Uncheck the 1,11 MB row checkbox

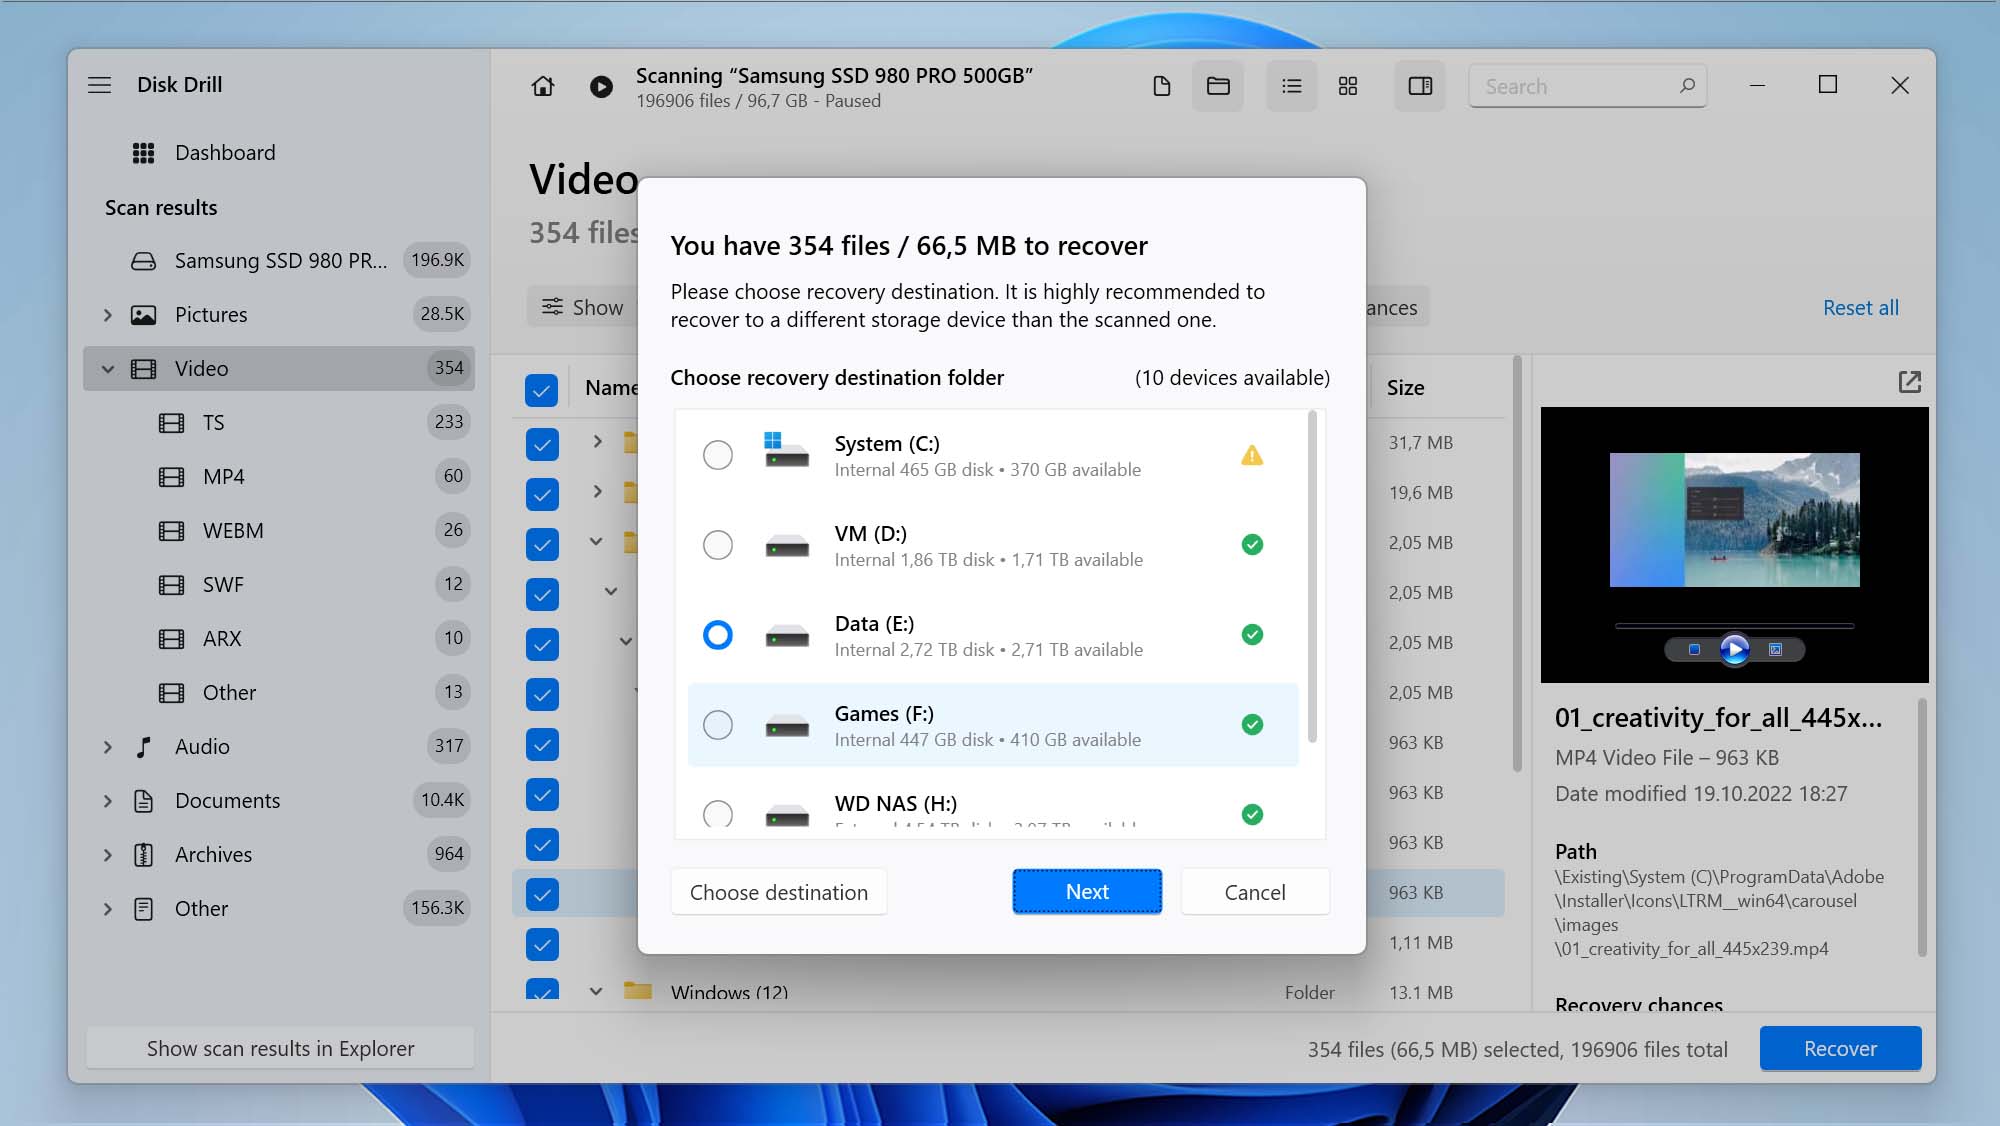tap(541, 944)
